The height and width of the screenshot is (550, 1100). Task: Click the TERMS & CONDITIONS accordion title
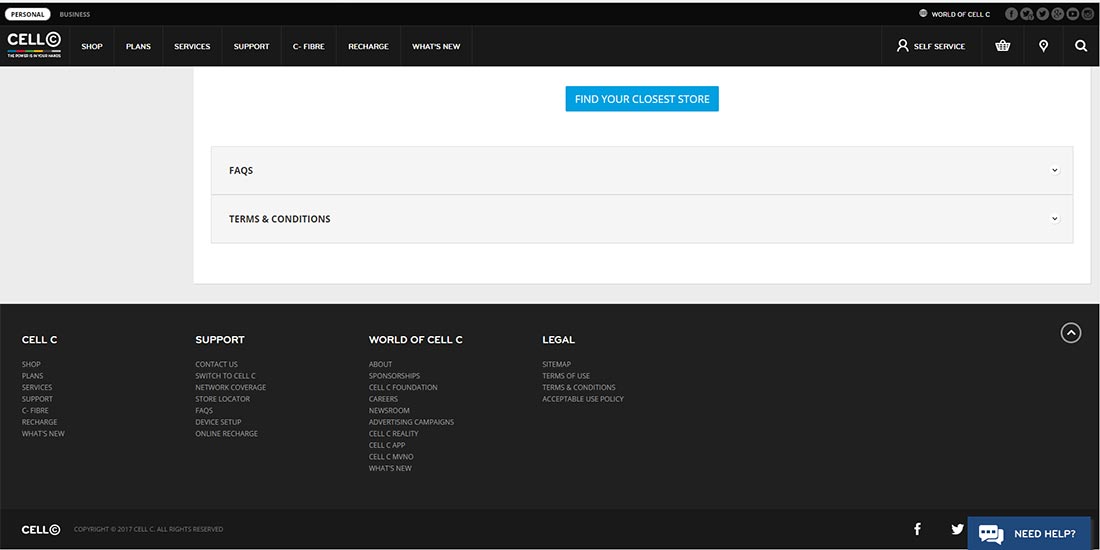point(279,219)
